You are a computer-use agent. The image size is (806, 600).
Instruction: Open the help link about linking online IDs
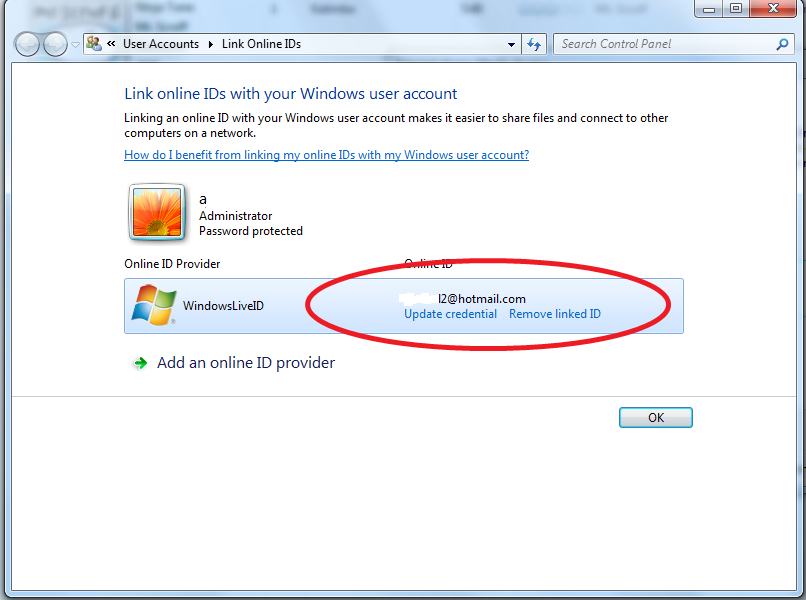click(x=326, y=155)
